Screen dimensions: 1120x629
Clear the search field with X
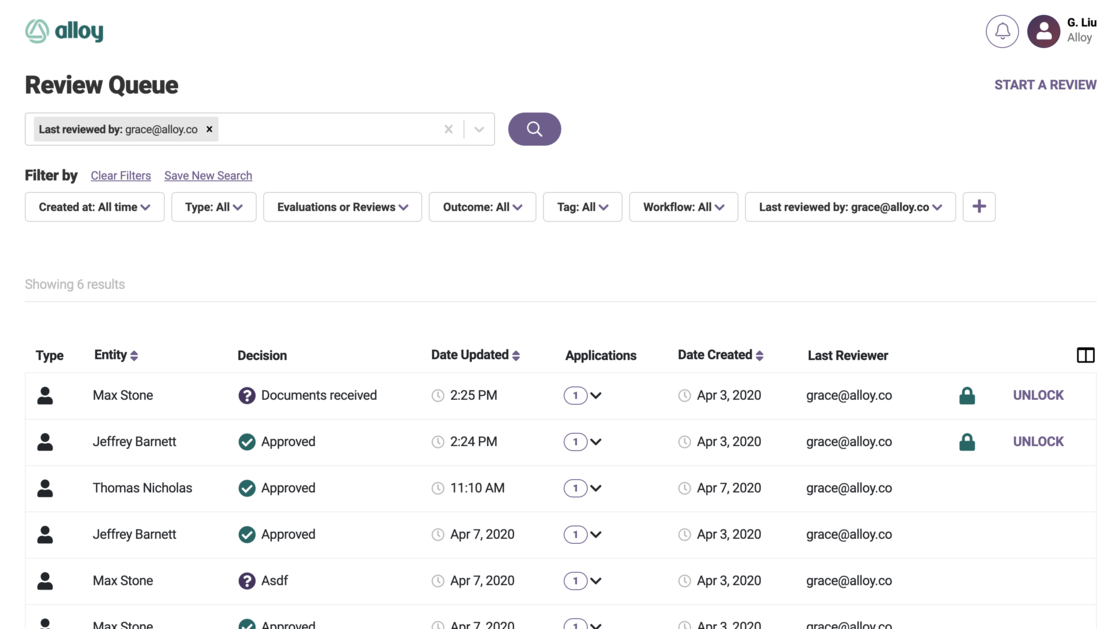[448, 129]
